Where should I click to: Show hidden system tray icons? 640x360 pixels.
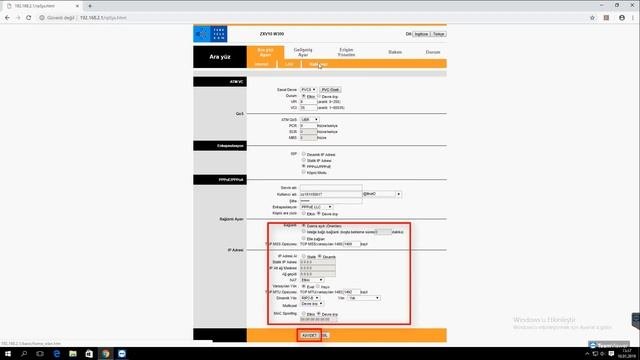point(587,353)
